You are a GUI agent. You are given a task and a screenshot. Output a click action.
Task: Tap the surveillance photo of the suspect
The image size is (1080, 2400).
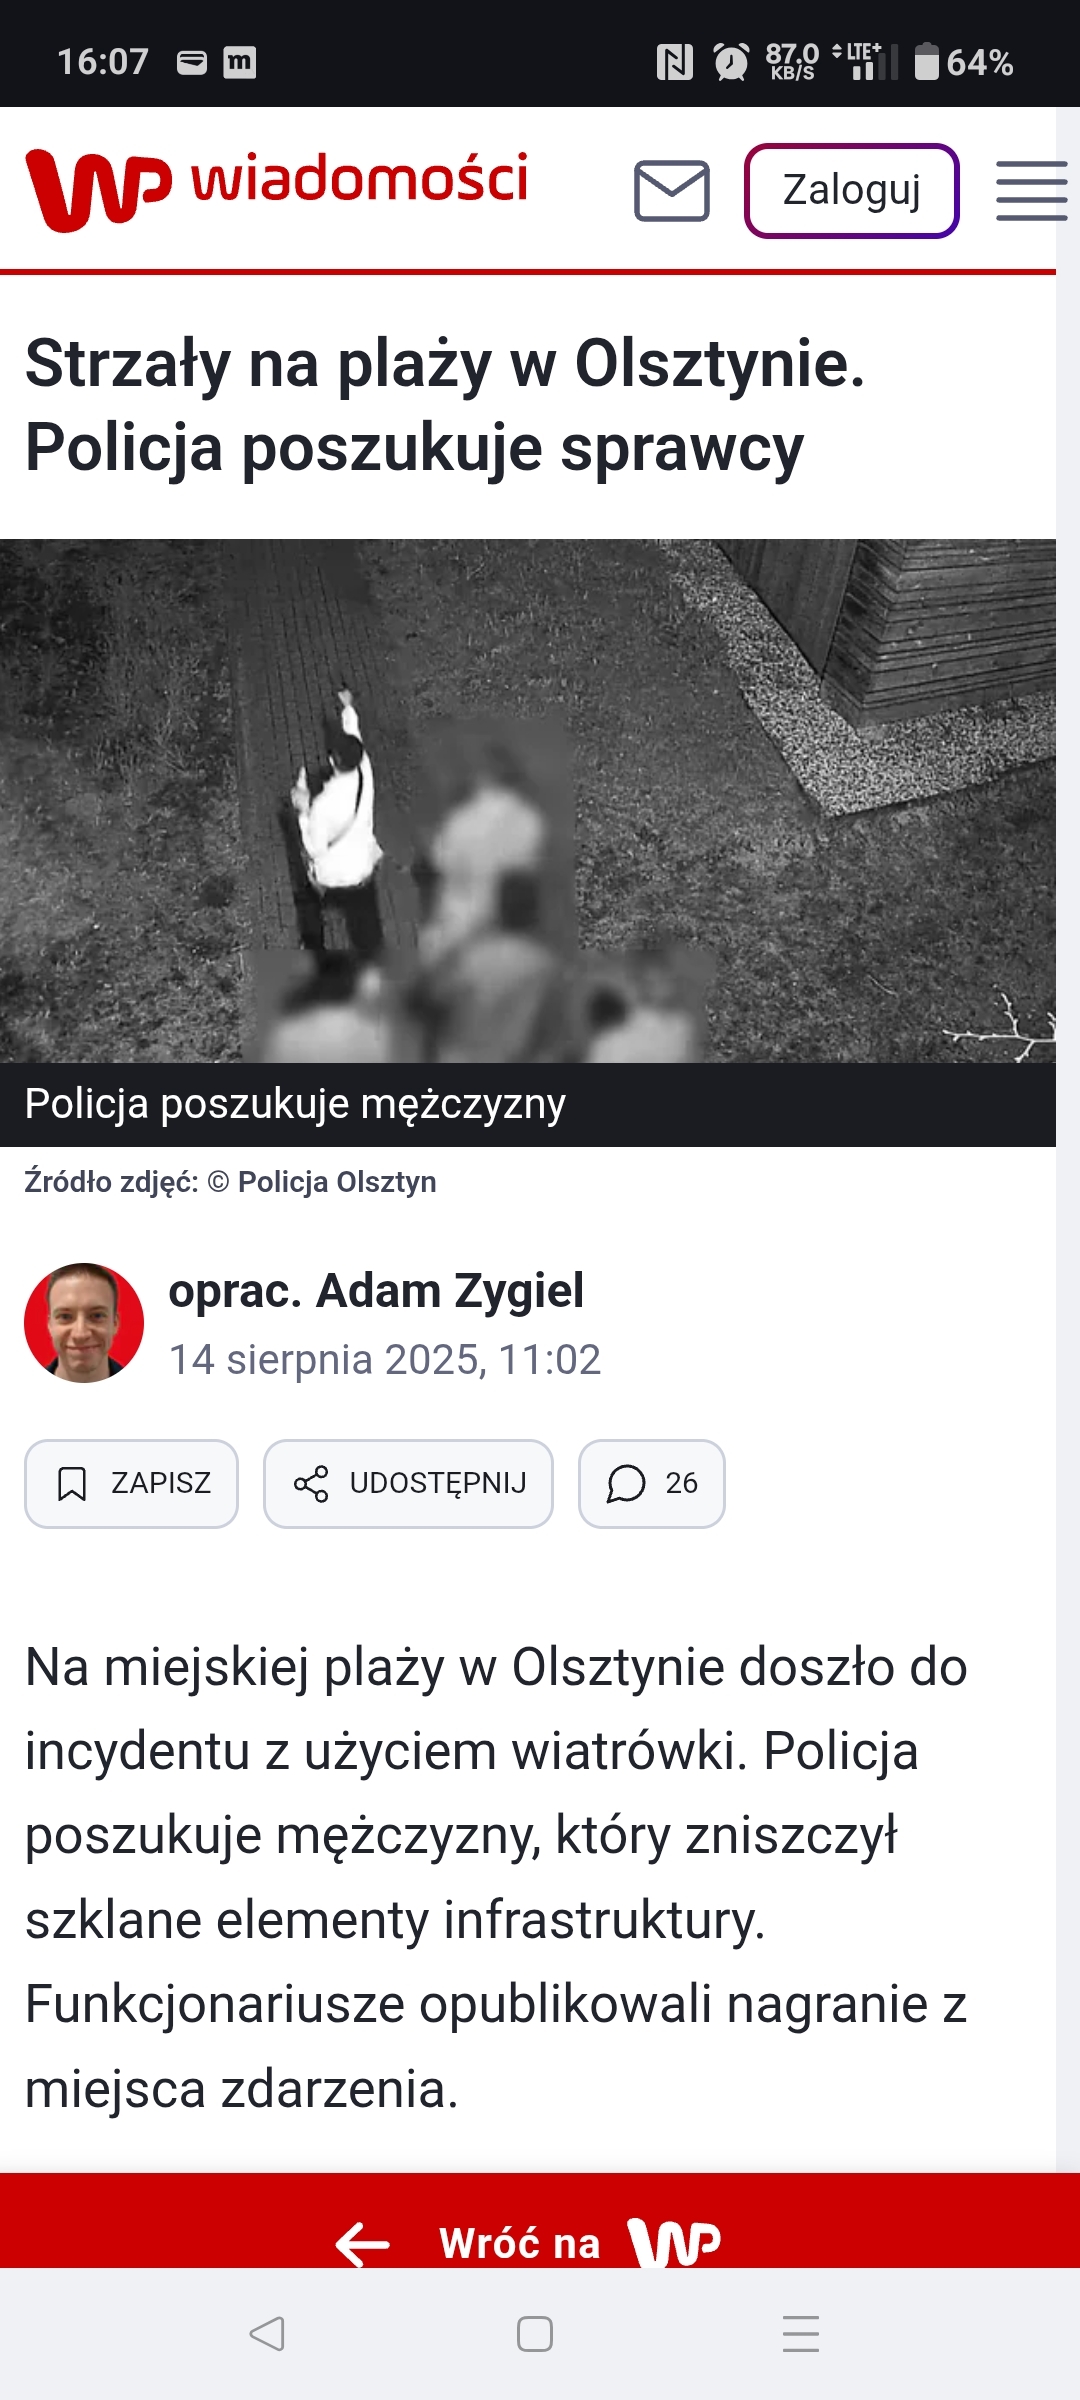coord(528,801)
